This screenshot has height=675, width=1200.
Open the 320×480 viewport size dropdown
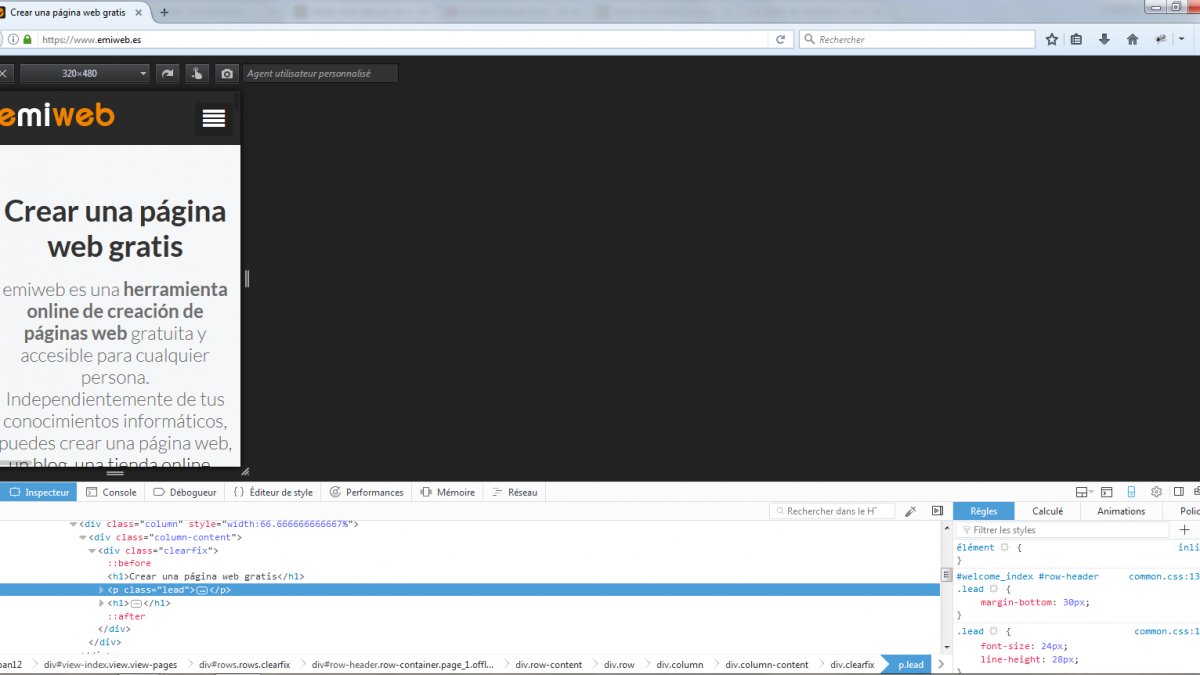[x=85, y=73]
